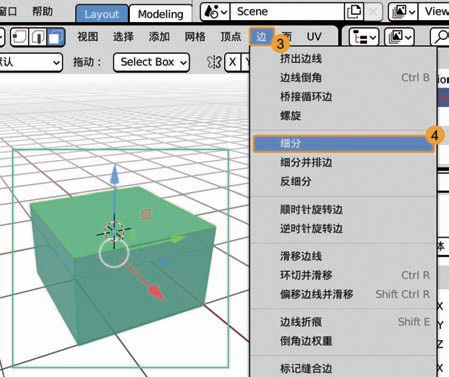Click the outliner search magnifier icon
Image resolution: width=449 pixels, height=377 pixels.
441,37
